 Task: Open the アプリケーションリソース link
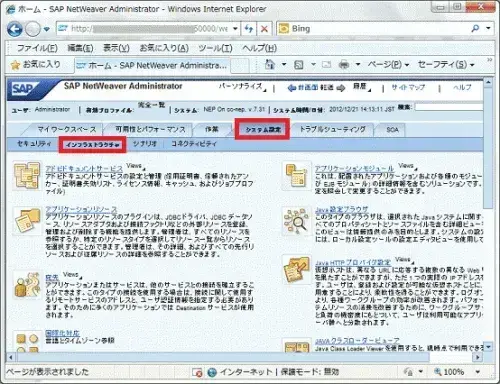[x=81, y=210]
